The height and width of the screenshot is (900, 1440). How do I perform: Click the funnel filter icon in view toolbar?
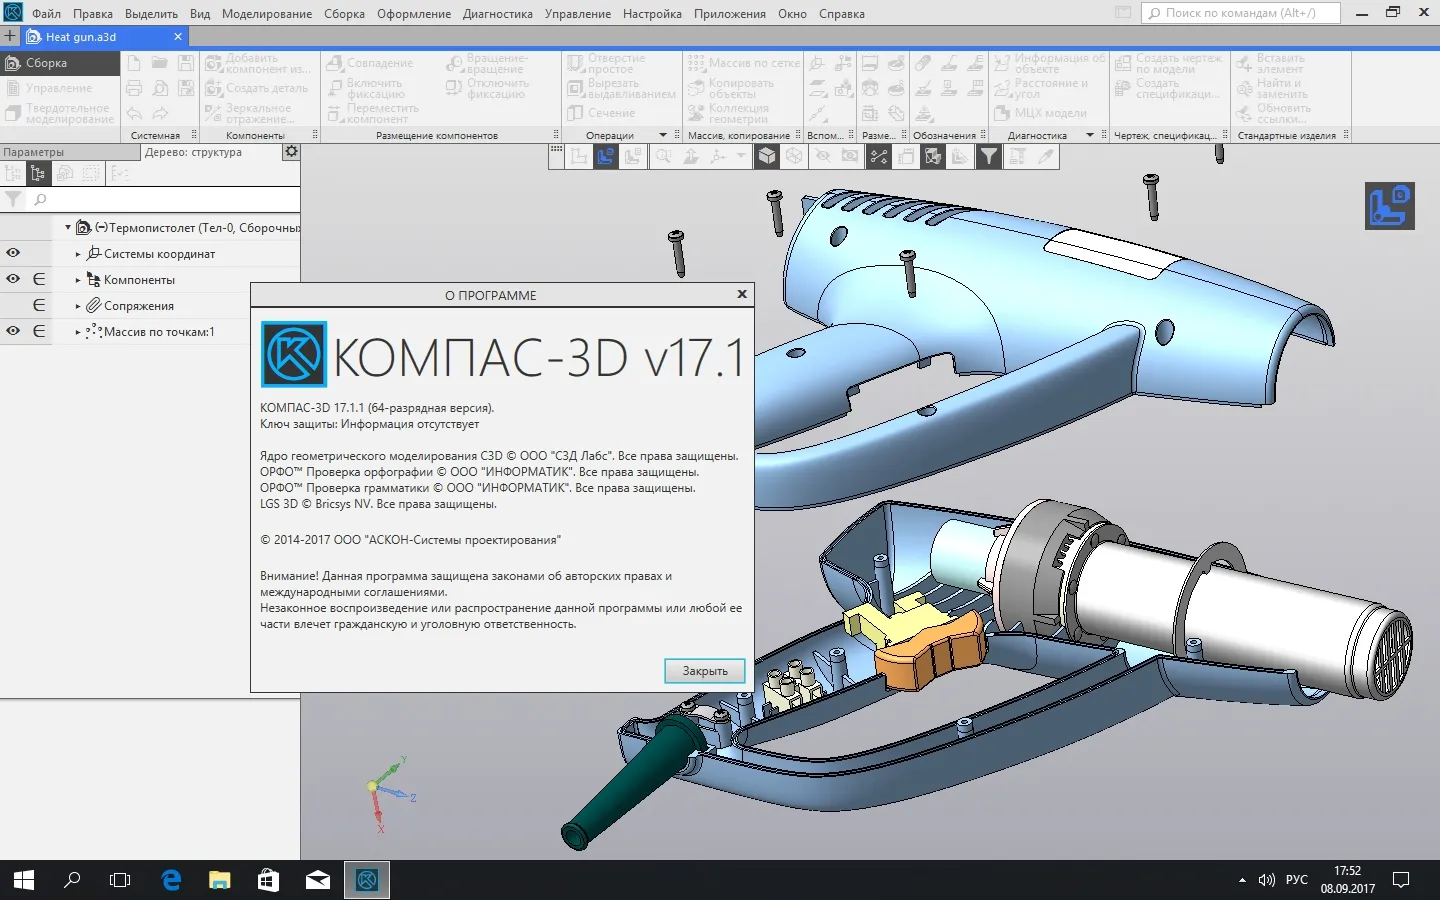[988, 156]
